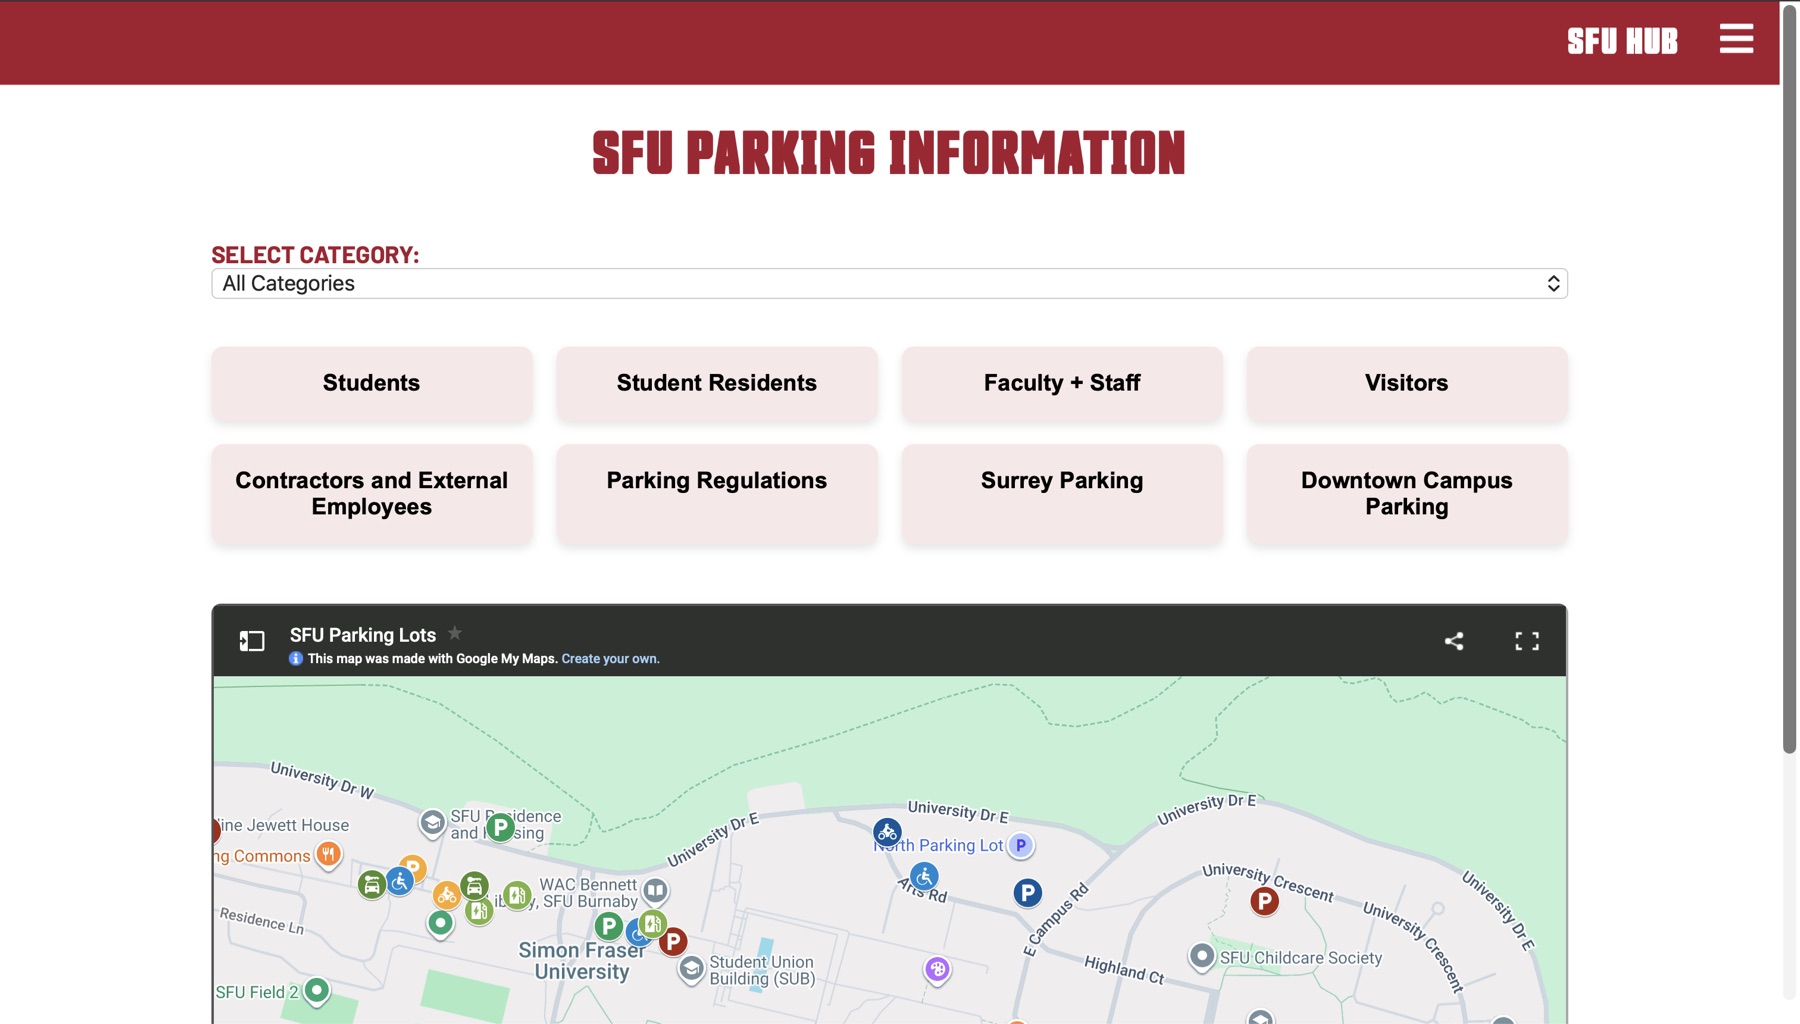Click the page vertical scrollbar thumb

(1790, 379)
